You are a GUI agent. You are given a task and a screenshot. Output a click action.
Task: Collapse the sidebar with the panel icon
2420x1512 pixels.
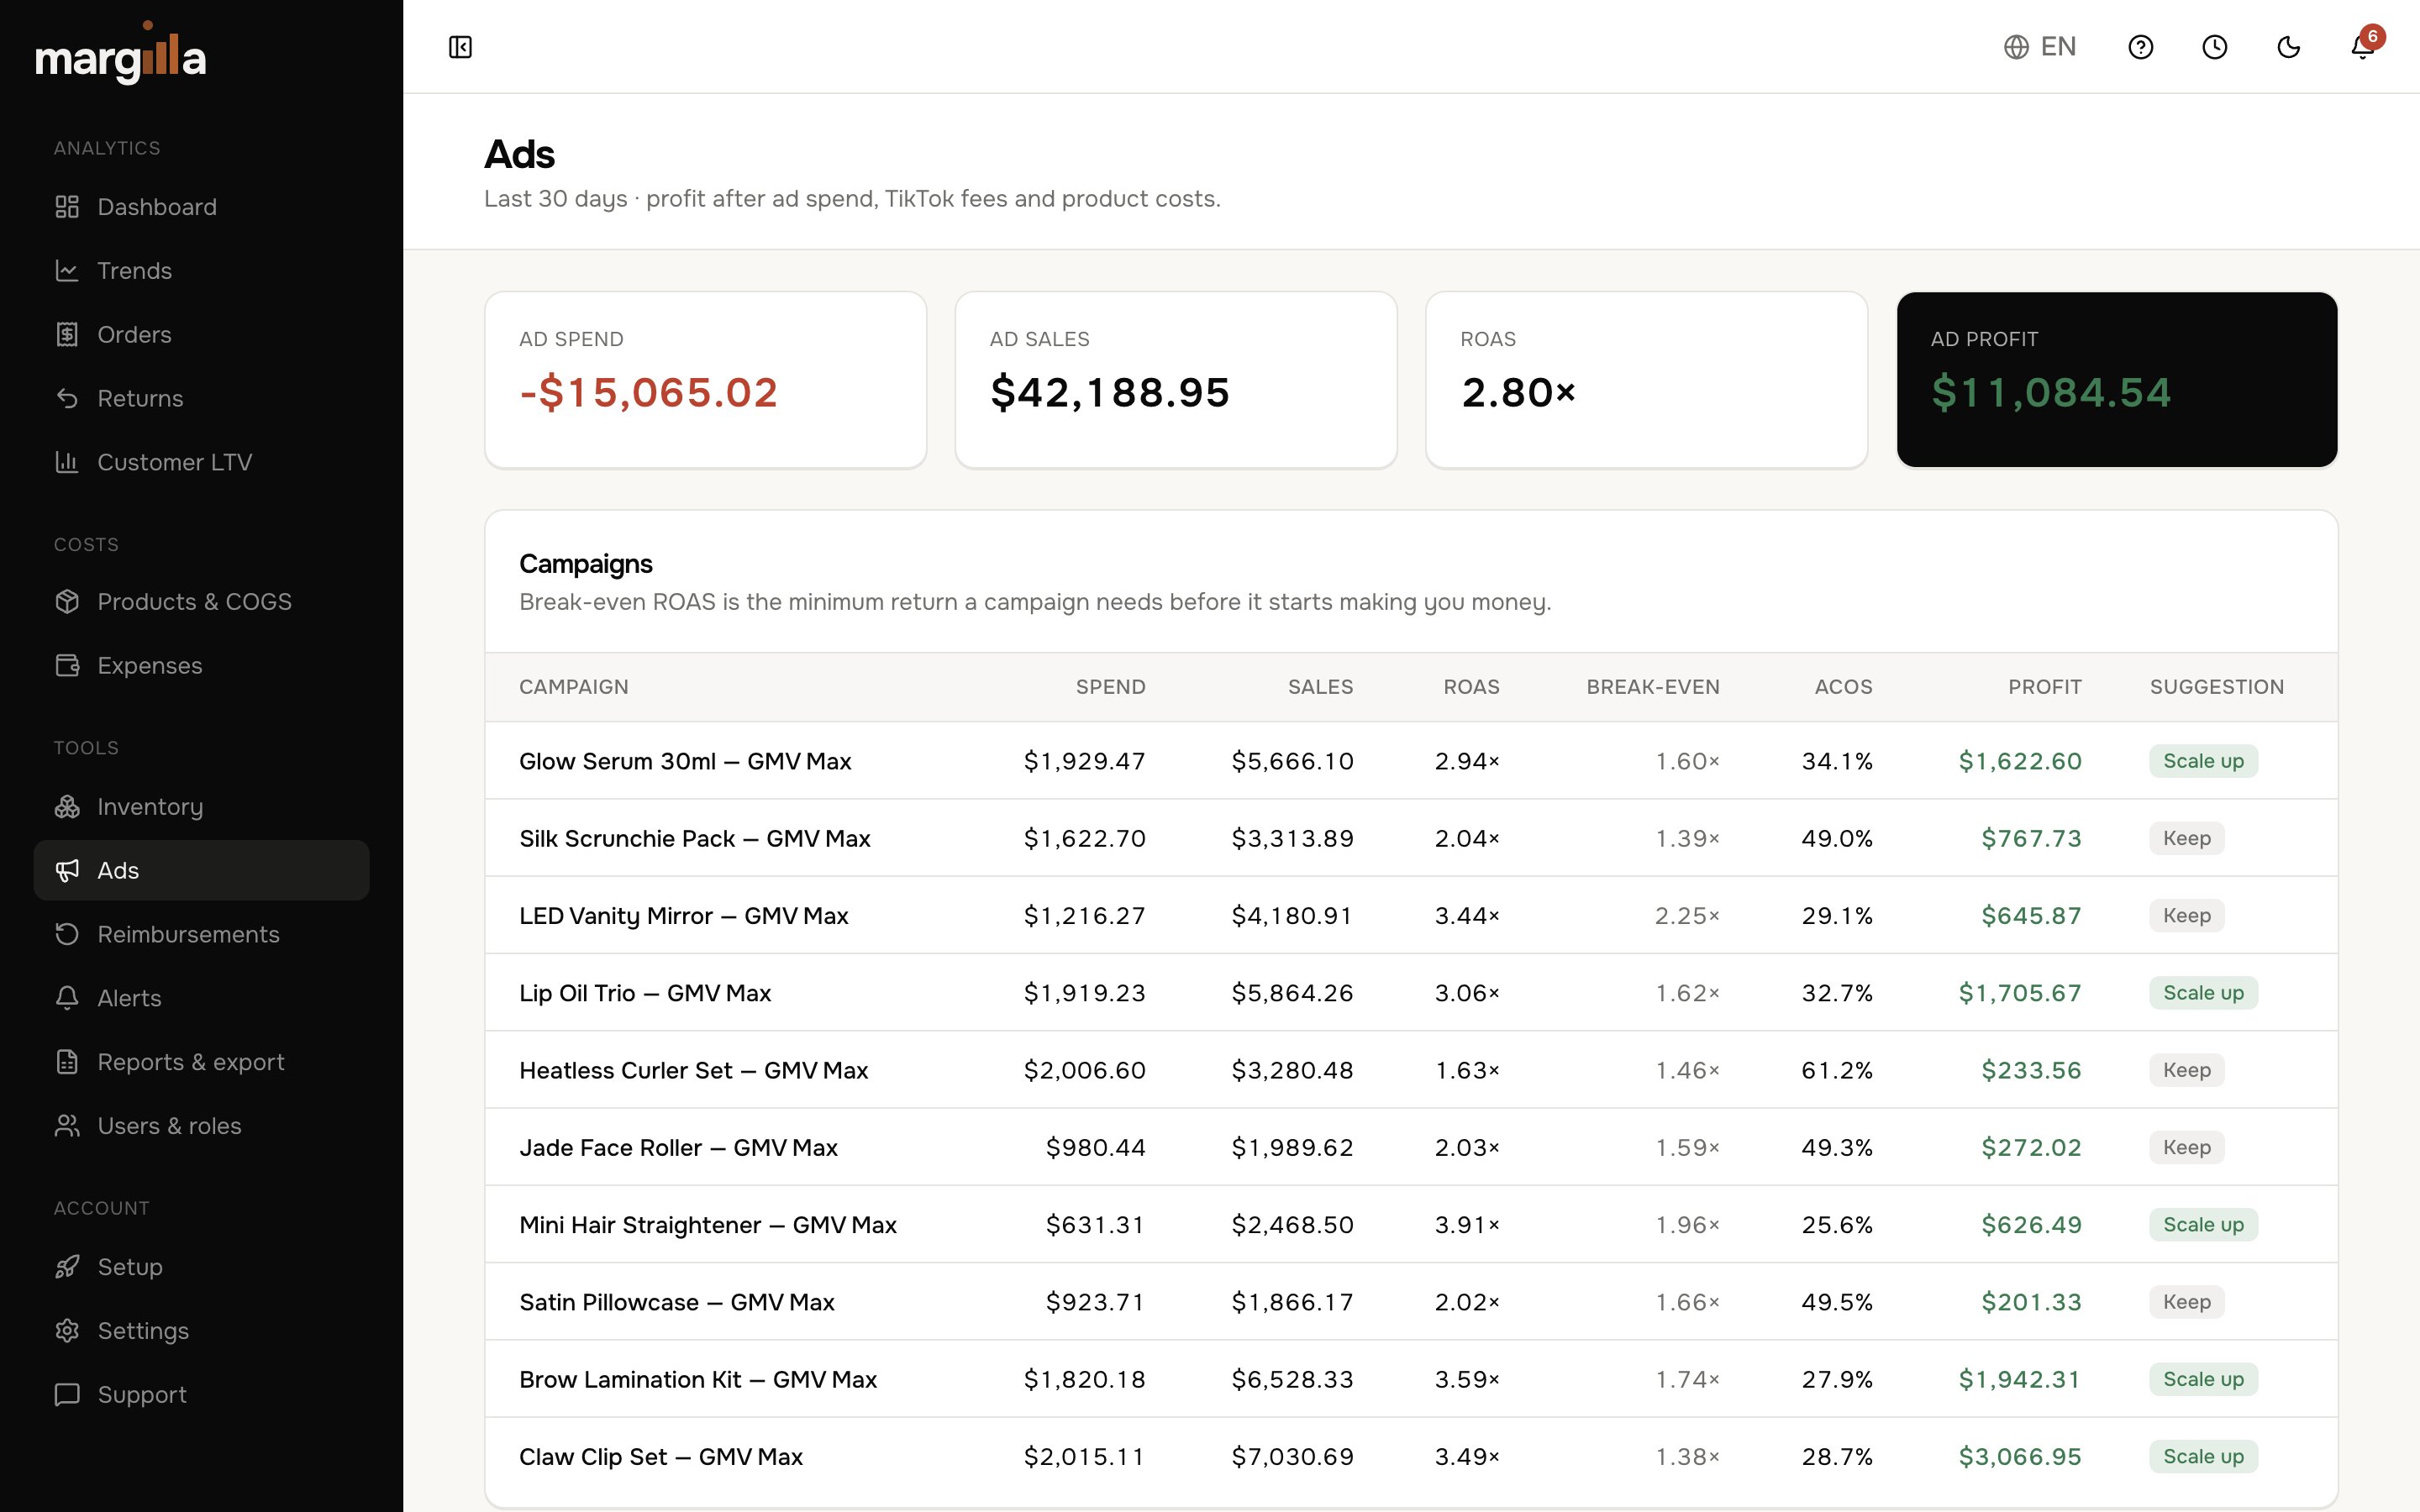tap(460, 47)
